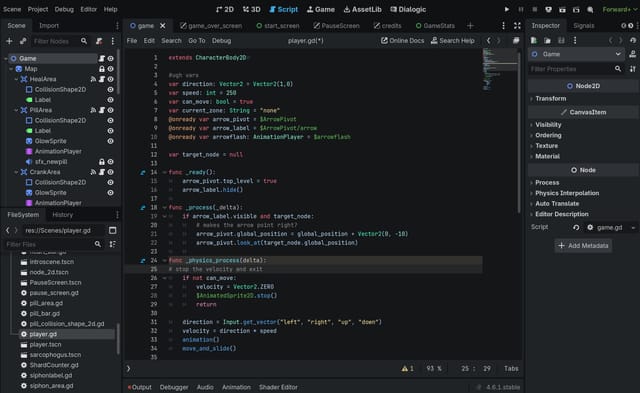Toggle visibility of sfx_newpill node
Viewport: 640px width, 393px height.
pos(110,162)
